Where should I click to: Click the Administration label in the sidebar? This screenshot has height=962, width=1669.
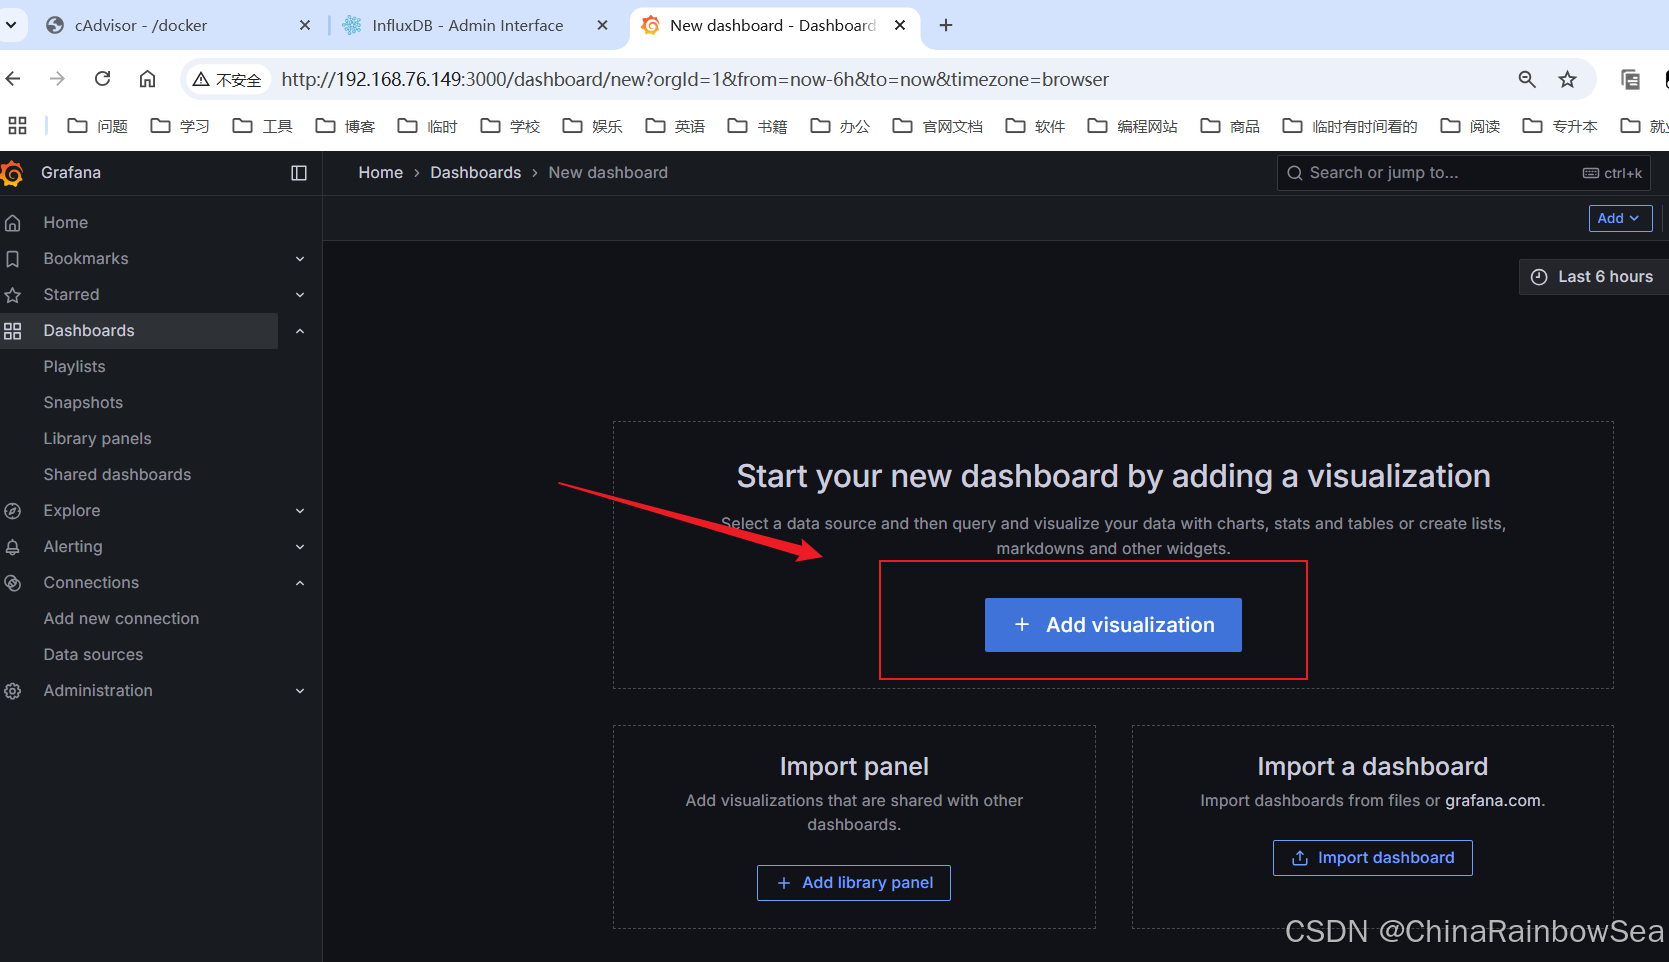(98, 691)
